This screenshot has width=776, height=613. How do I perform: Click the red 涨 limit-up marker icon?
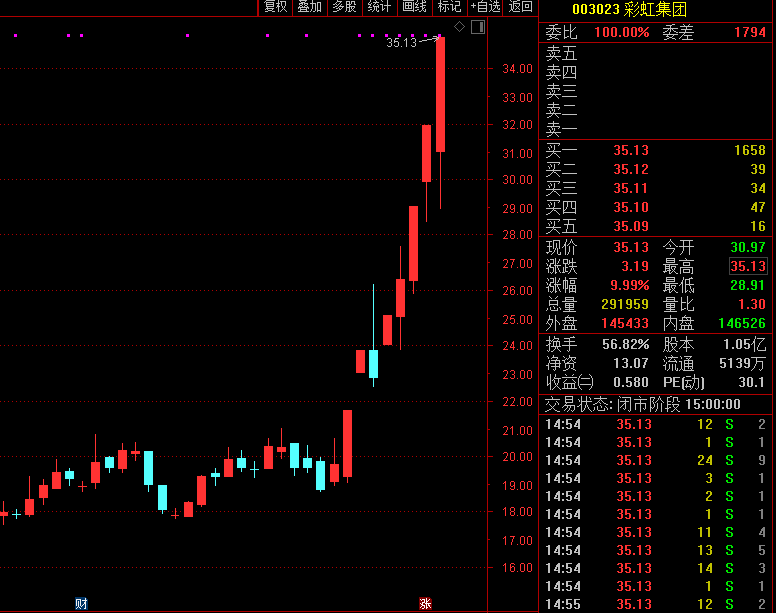pos(425,603)
